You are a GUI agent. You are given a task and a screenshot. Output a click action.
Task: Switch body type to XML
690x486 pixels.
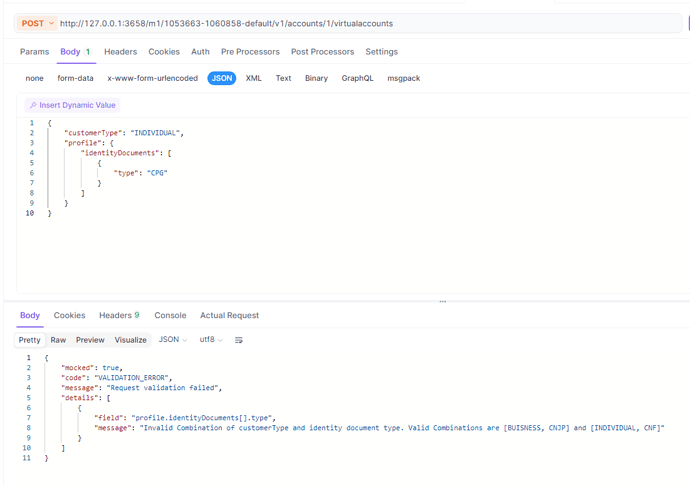254,78
